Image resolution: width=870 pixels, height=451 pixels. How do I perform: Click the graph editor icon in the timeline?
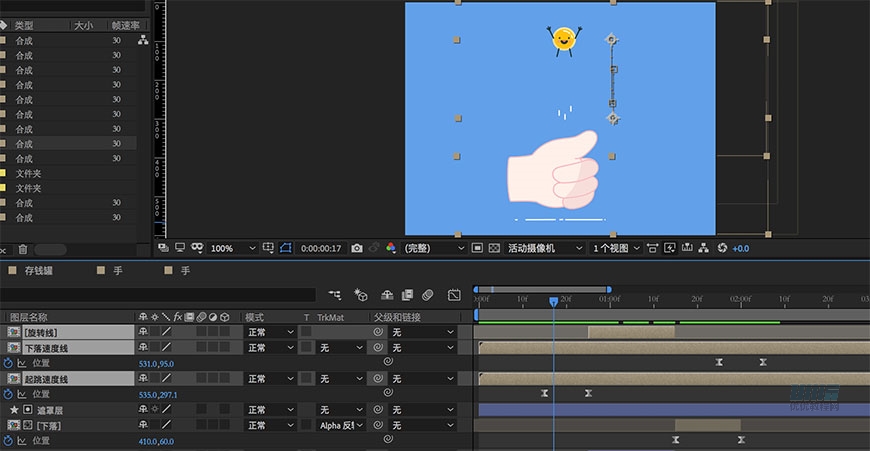pyautogui.click(x=453, y=295)
